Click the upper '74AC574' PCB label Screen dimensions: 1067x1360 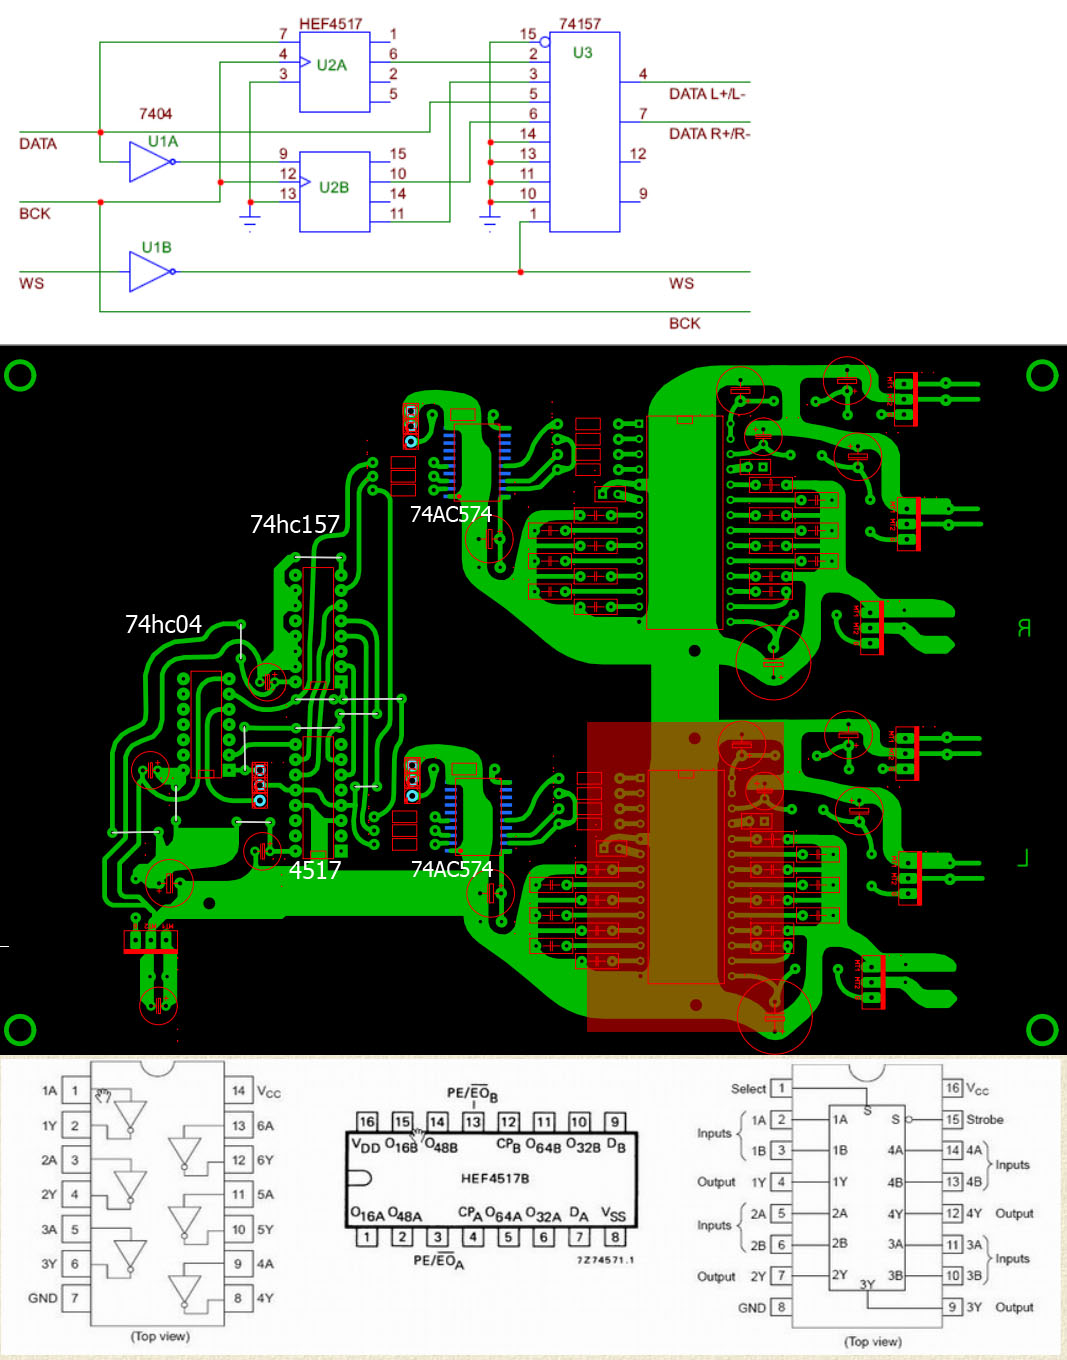click(x=451, y=514)
